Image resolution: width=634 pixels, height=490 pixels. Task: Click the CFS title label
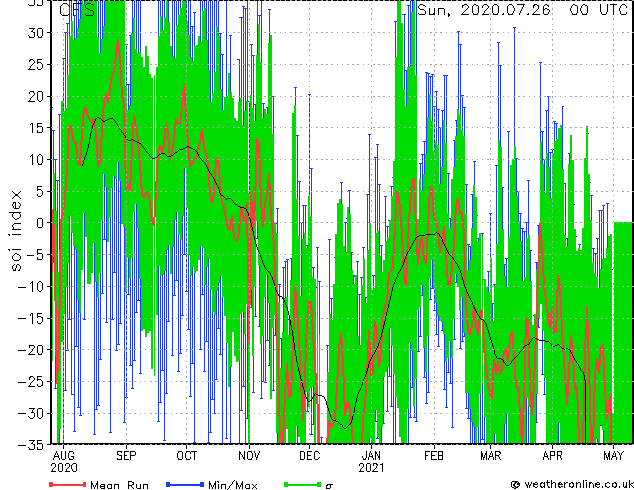click(x=77, y=10)
